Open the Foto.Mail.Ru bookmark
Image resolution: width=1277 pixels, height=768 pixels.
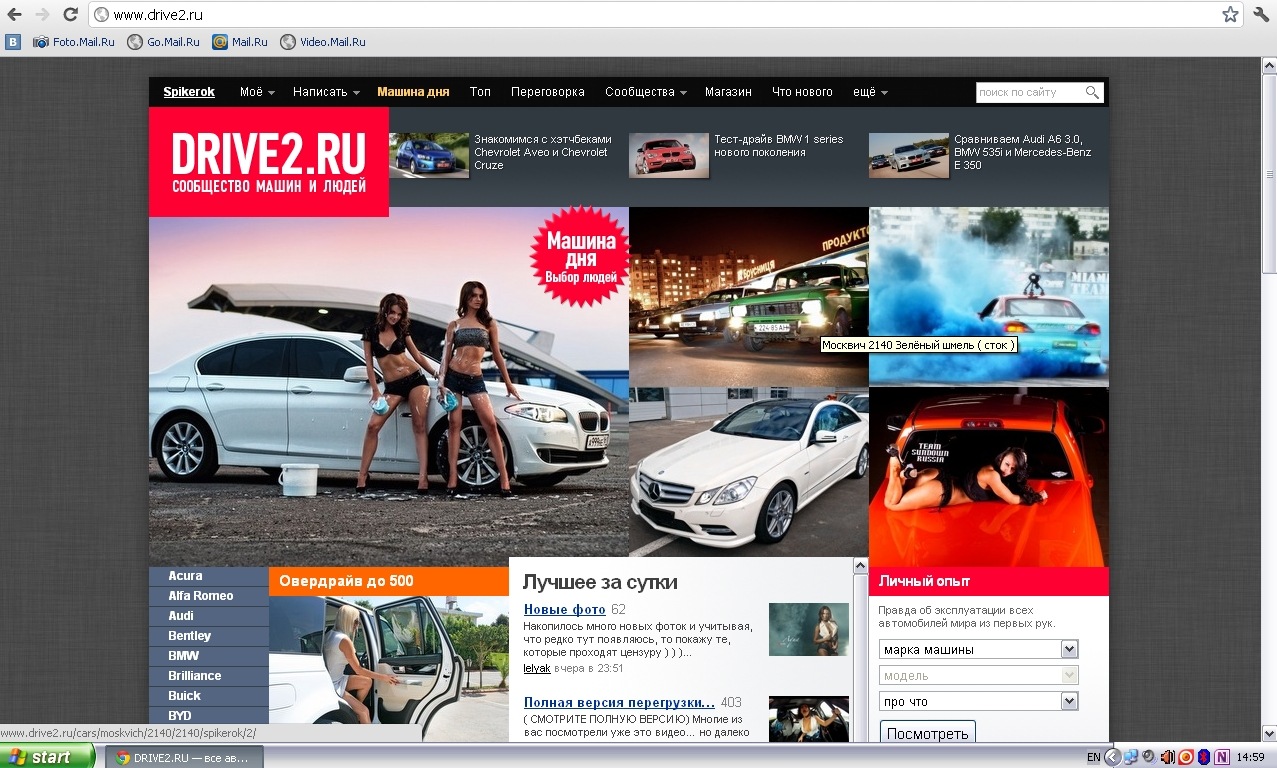tap(73, 42)
